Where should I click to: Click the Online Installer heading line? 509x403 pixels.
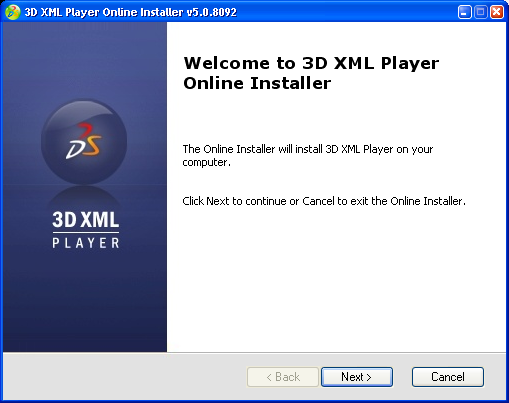(x=257, y=83)
